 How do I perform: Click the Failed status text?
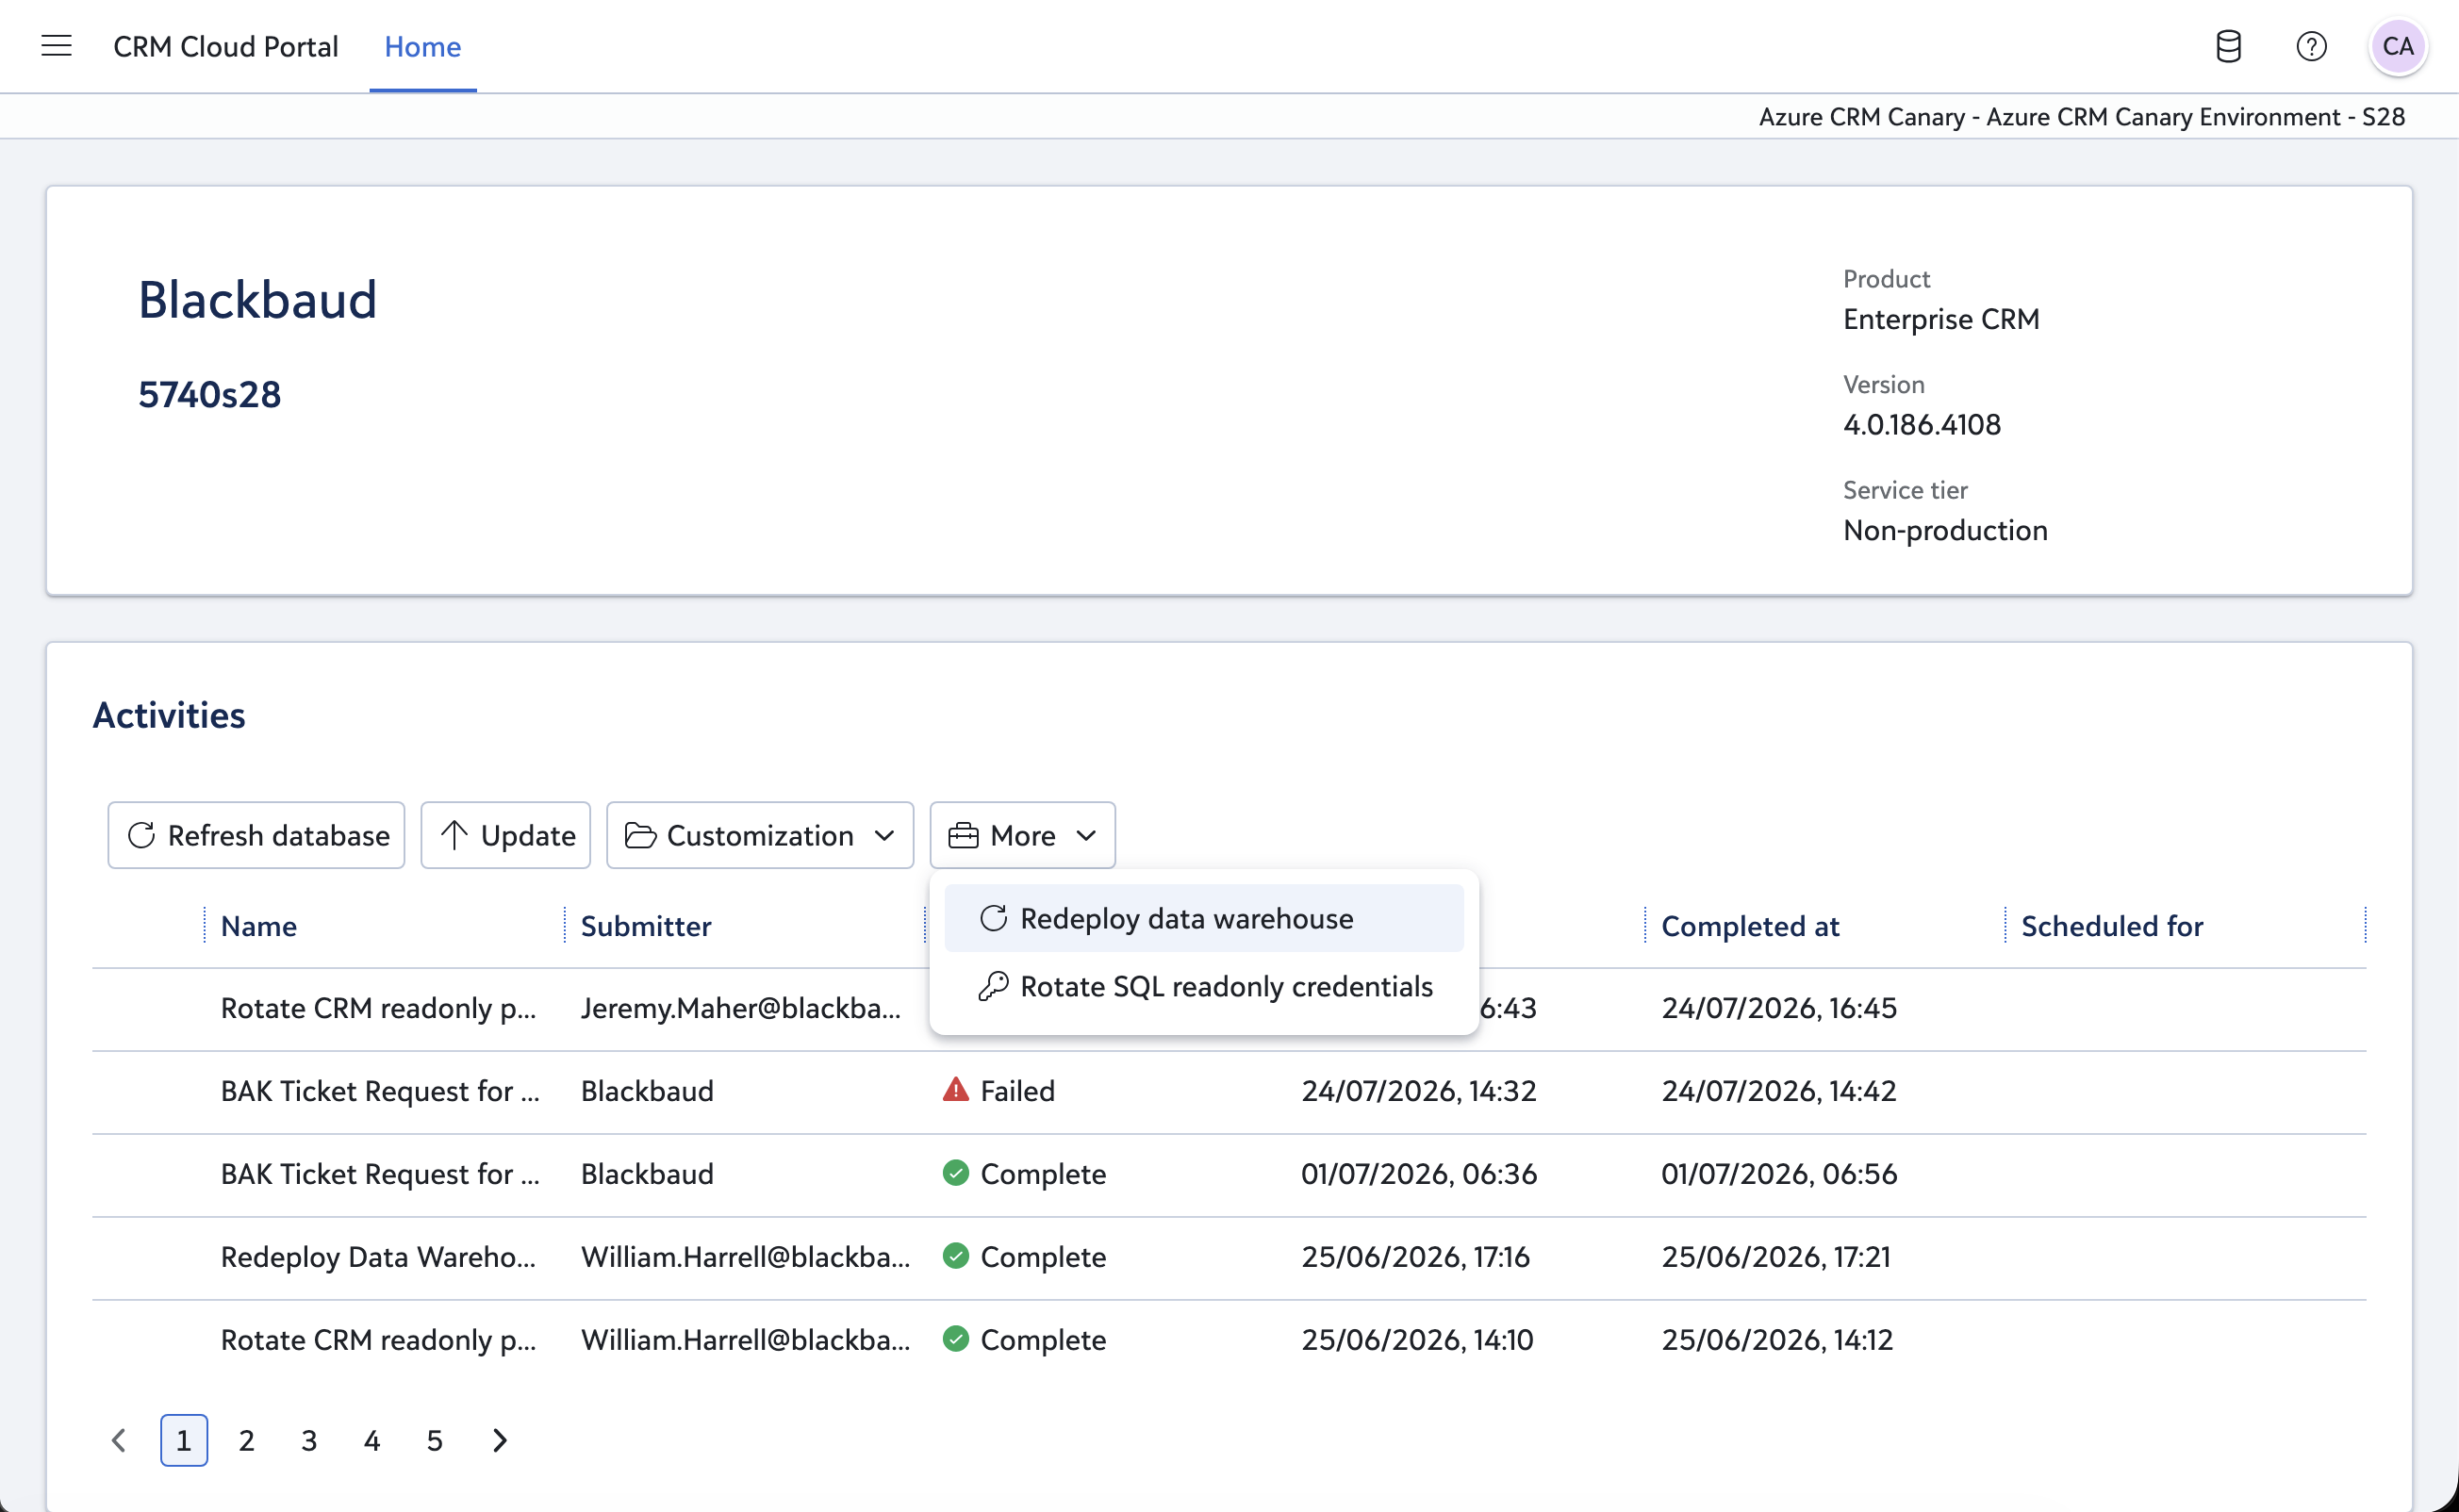[x=1018, y=1090]
